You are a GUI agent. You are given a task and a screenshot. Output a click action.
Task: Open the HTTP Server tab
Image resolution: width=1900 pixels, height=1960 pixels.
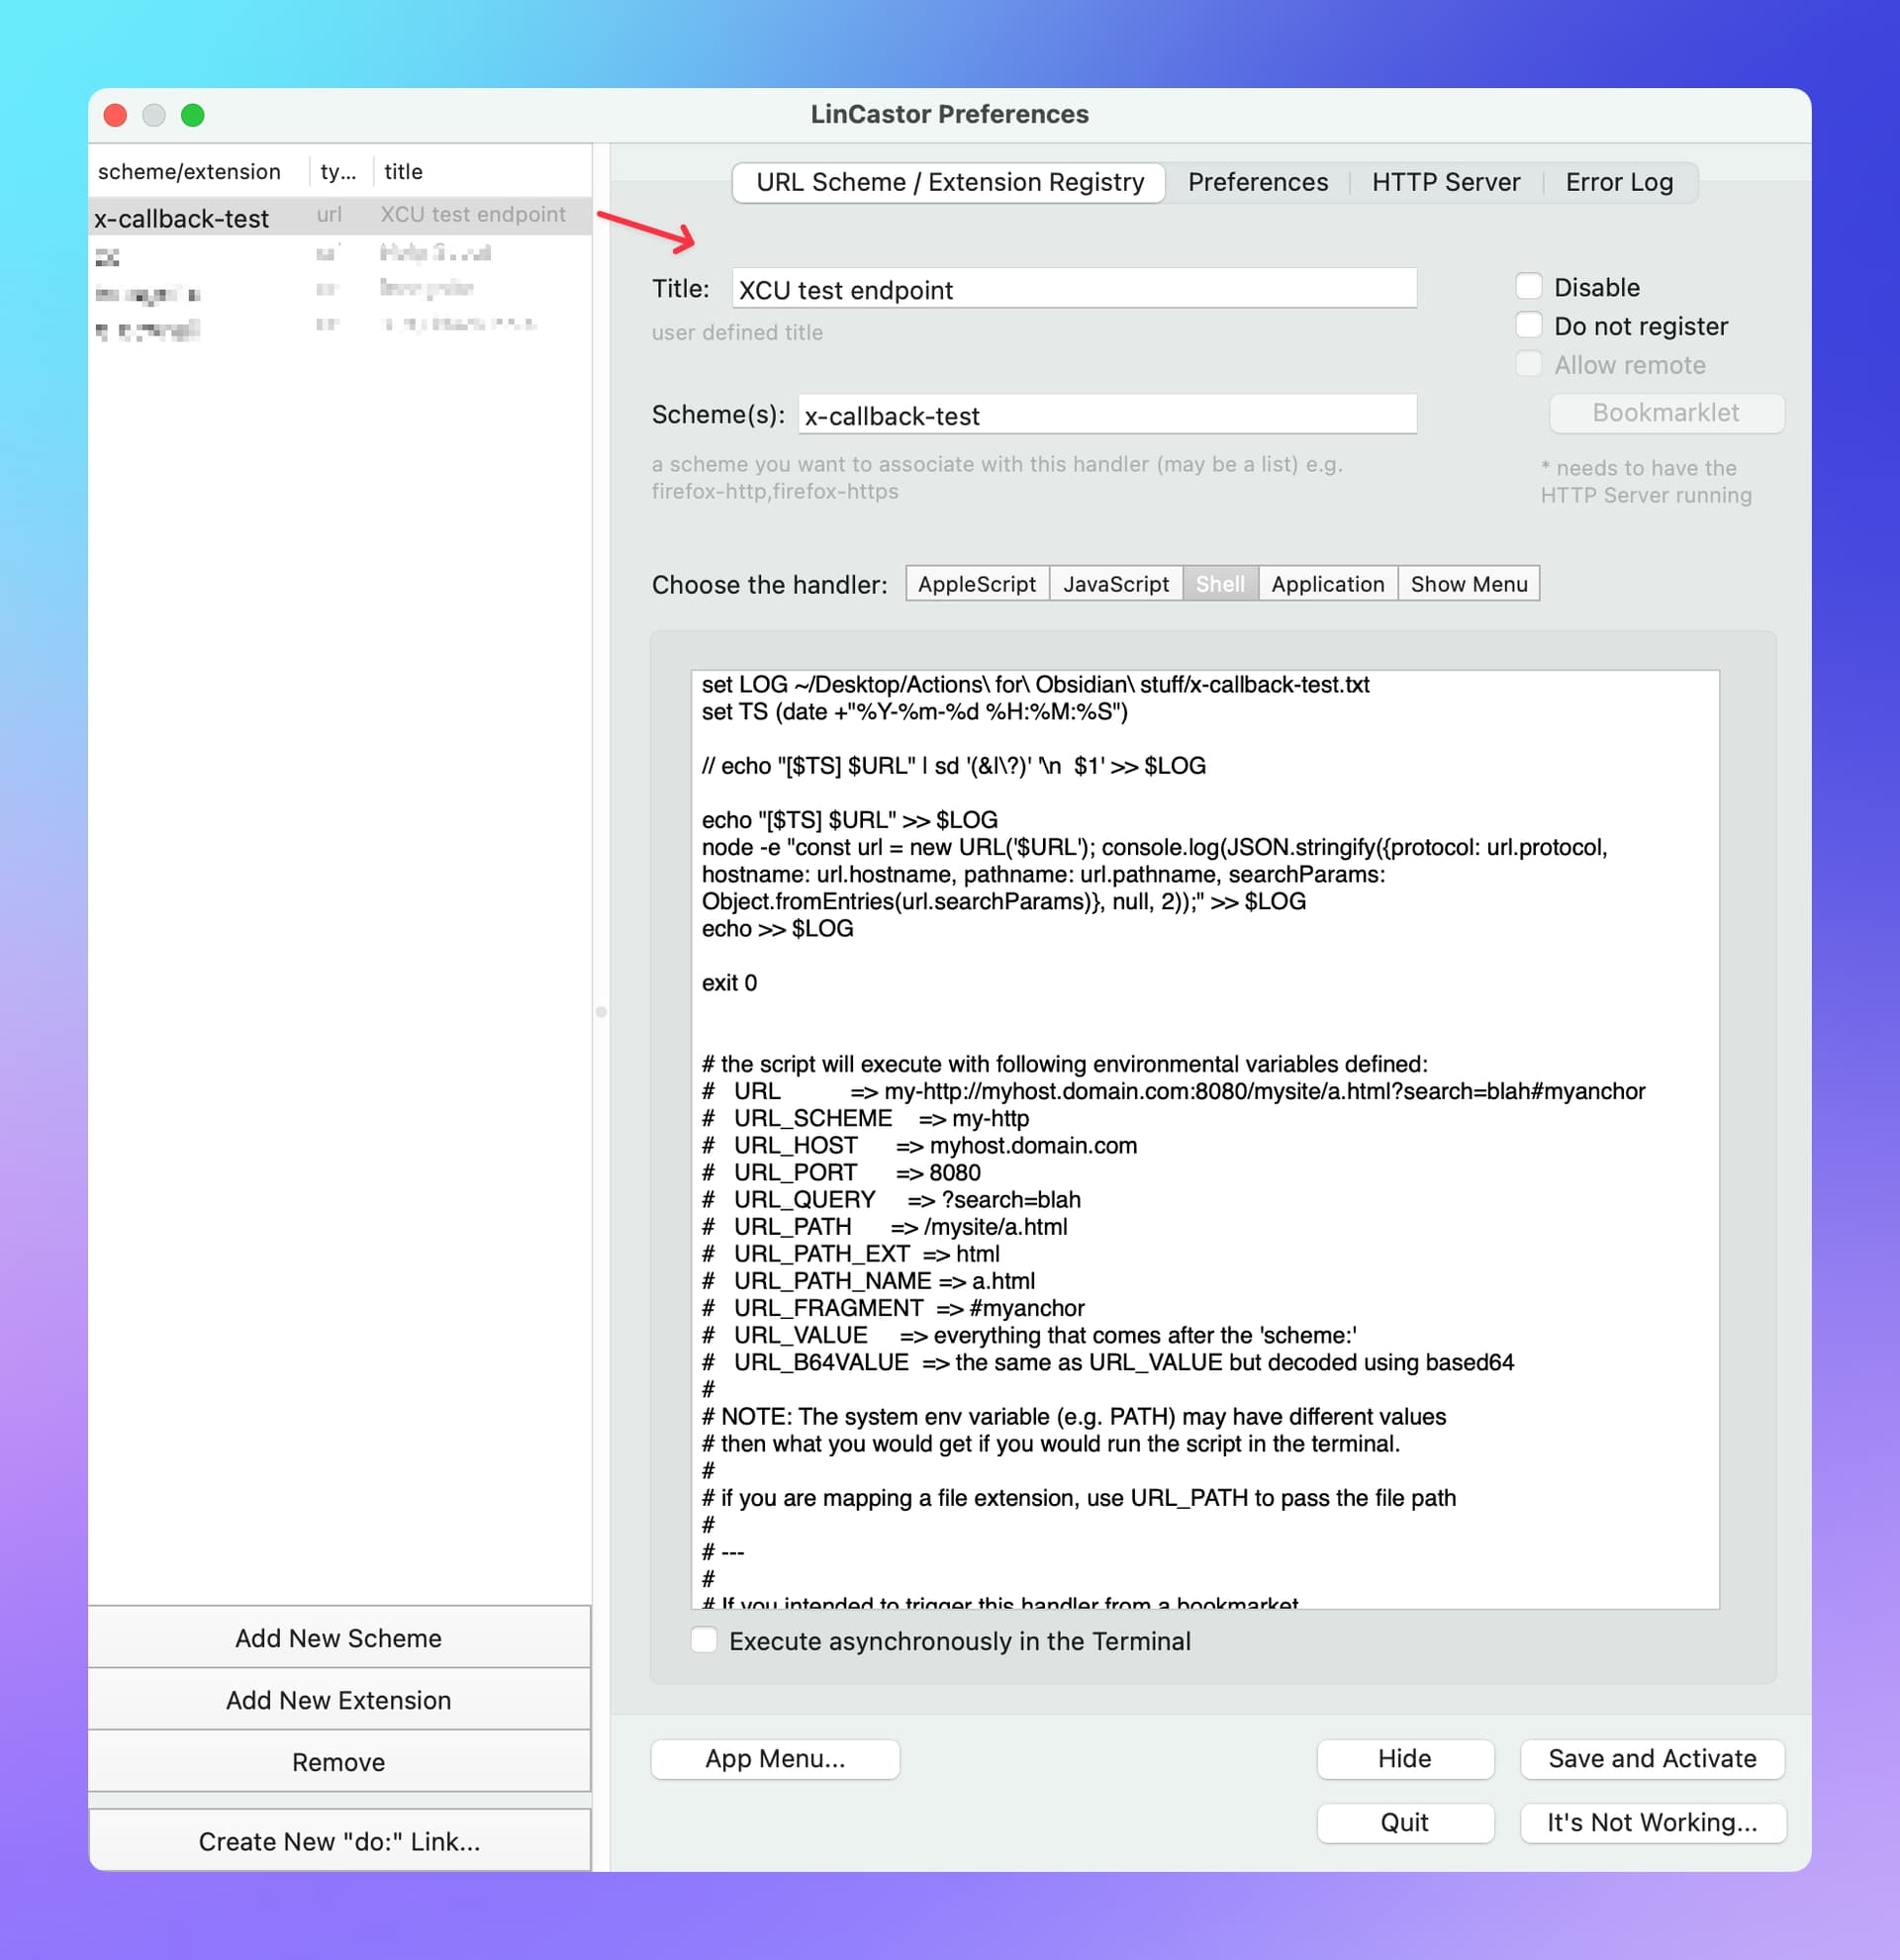tap(1445, 182)
